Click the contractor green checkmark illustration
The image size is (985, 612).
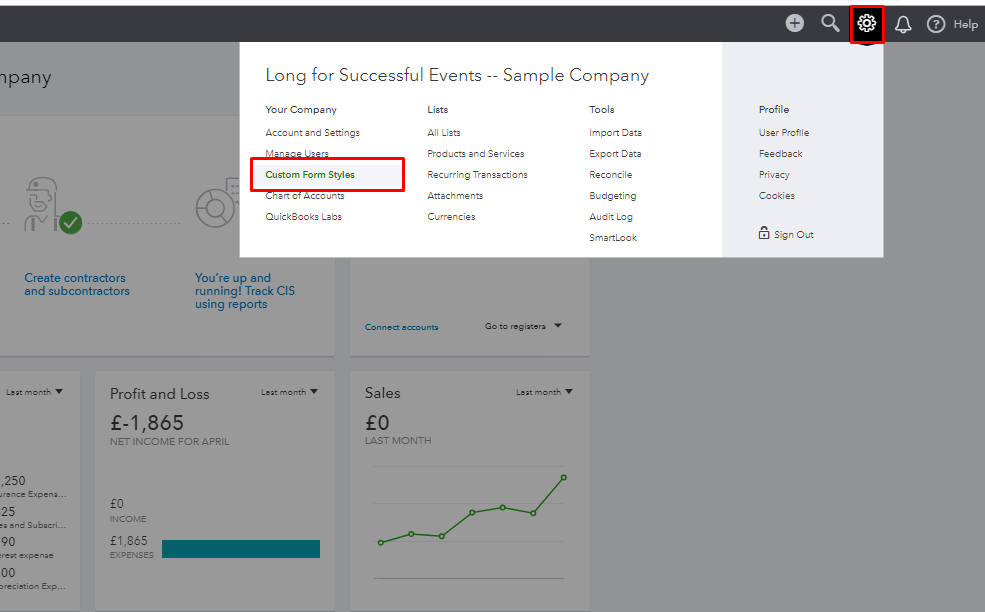70,222
